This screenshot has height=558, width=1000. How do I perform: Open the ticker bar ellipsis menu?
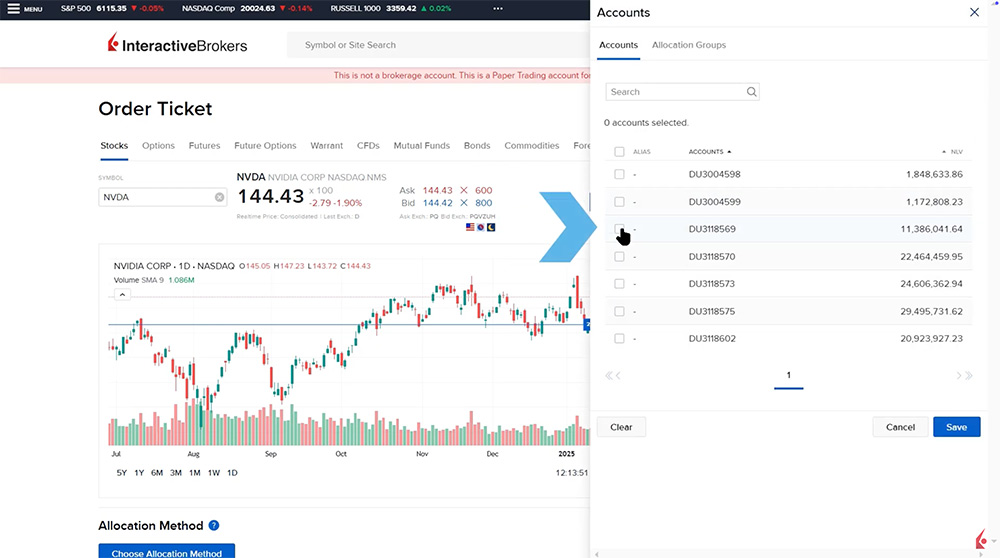point(498,9)
